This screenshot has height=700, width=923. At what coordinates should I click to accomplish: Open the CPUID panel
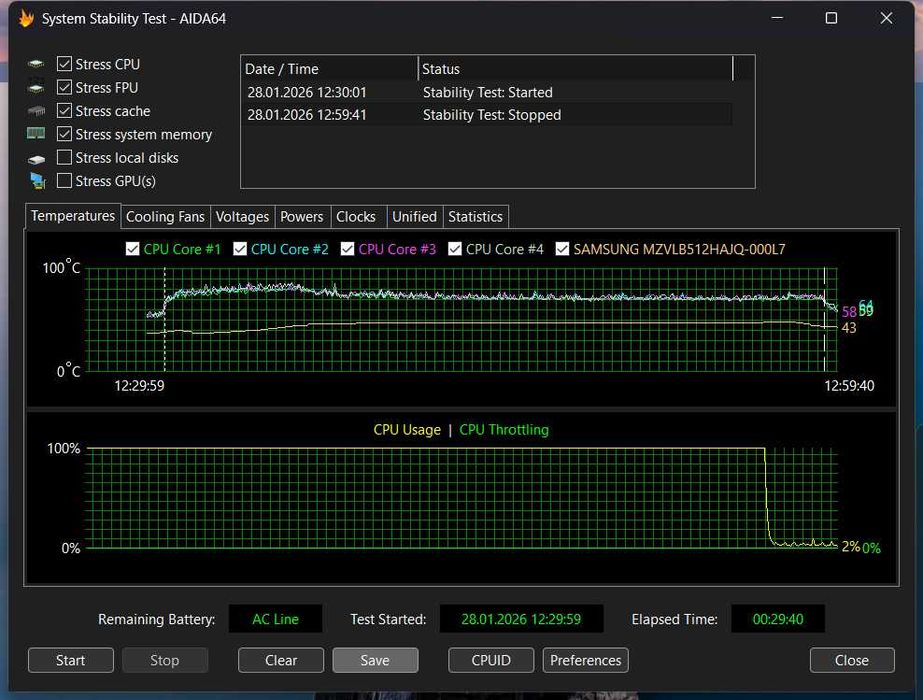point(491,660)
